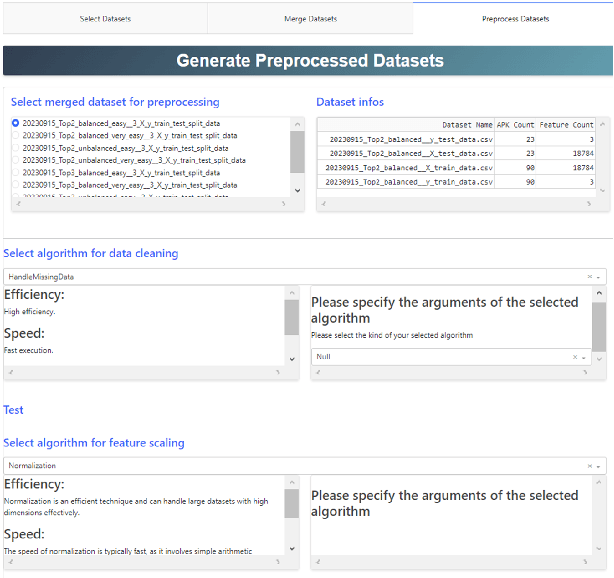Choose the Top3_balanced_easy dataset radio option

[x=14, y=172]
